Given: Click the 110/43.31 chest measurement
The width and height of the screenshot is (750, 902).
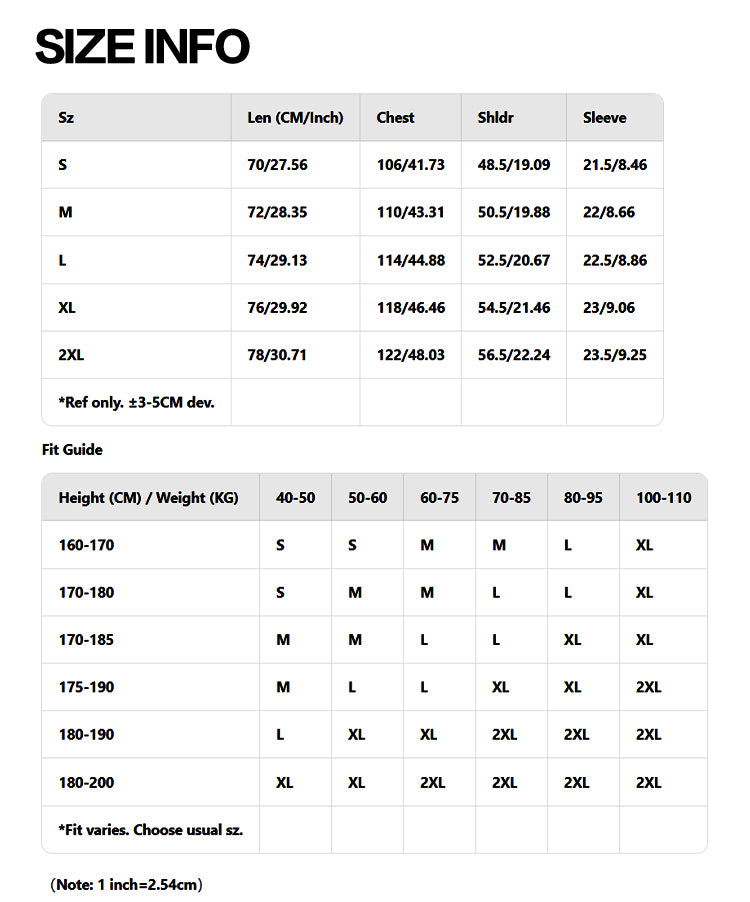Looking at the screenshot, I should pos(410,212).
